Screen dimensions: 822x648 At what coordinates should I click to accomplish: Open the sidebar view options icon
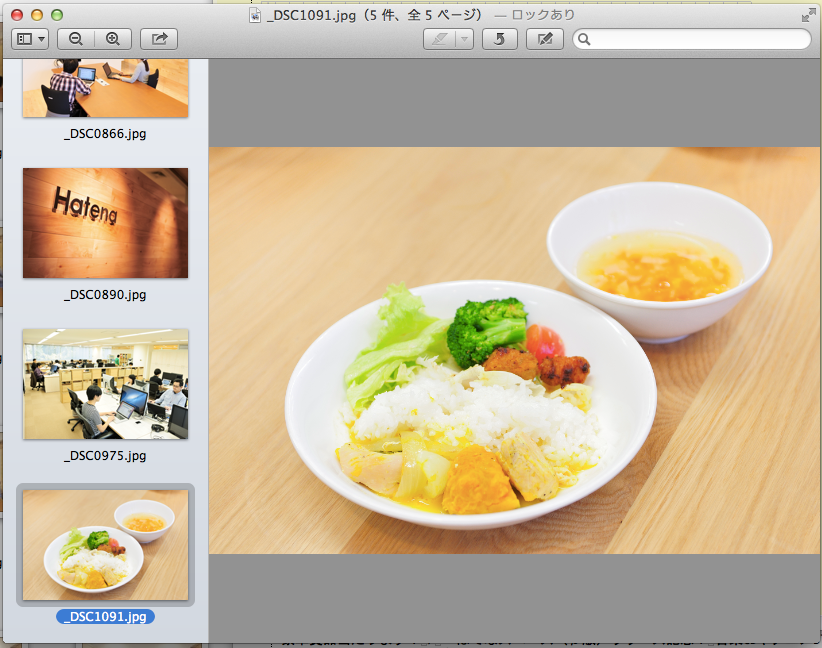click(x=27, y=39)
